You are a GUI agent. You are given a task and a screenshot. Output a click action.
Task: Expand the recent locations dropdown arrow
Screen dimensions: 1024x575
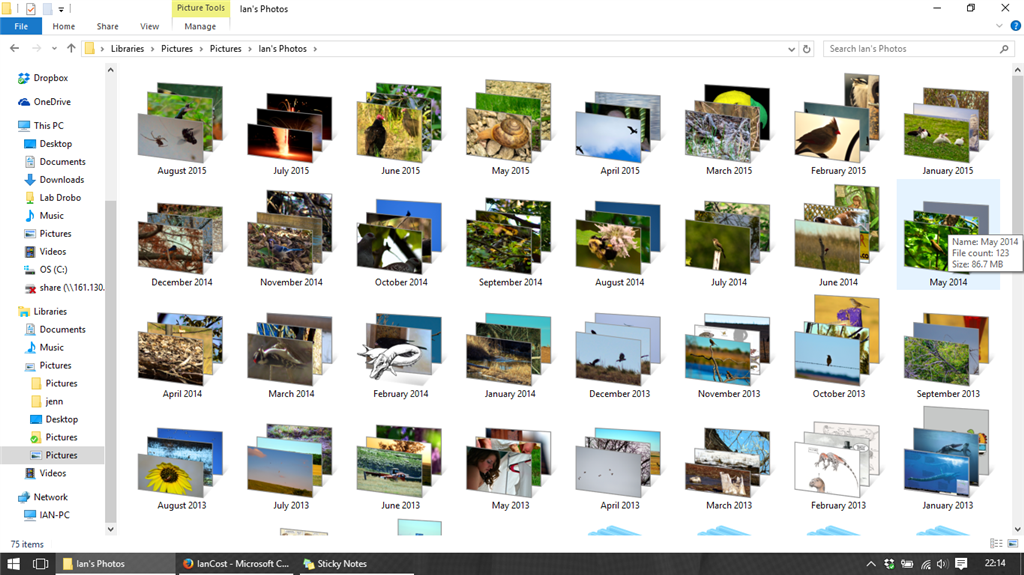[54, 48]
